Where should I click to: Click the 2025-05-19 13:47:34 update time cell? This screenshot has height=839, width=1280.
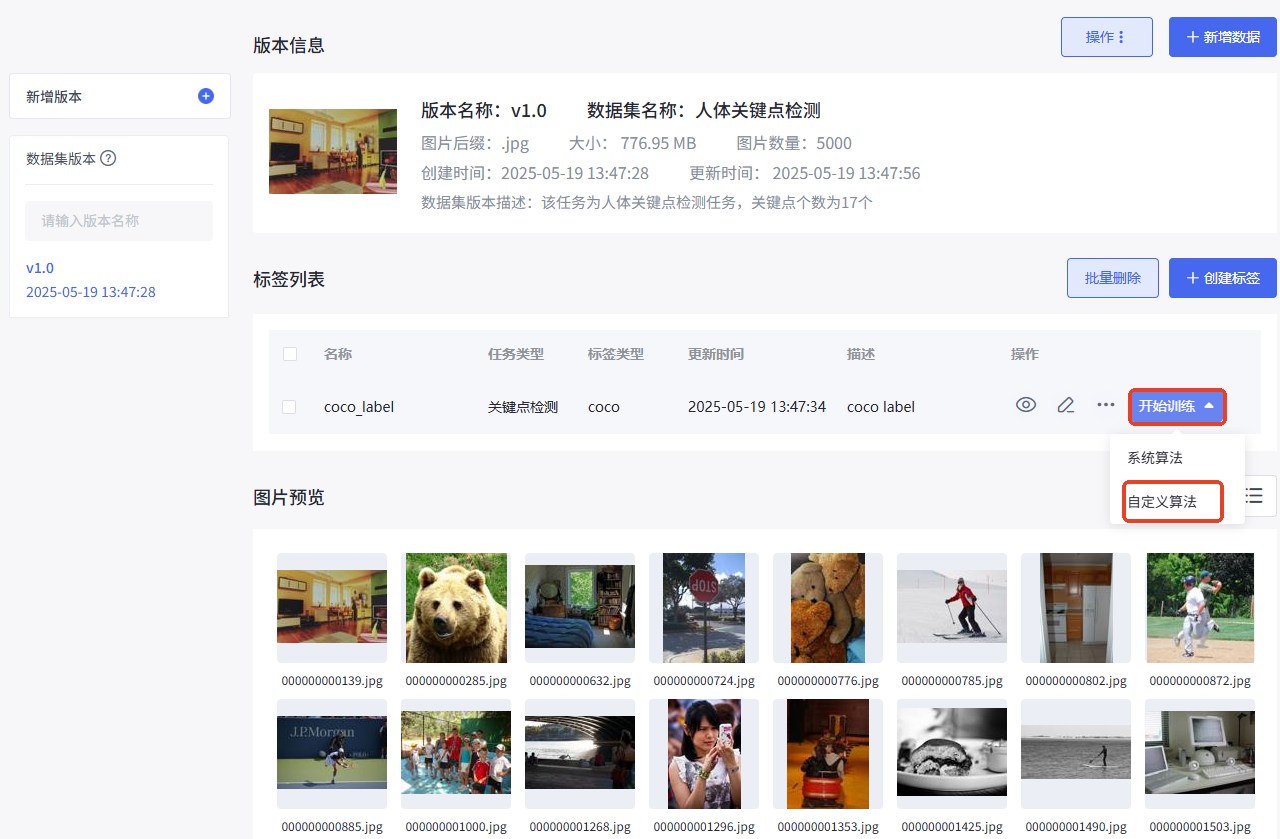[757, 407]
